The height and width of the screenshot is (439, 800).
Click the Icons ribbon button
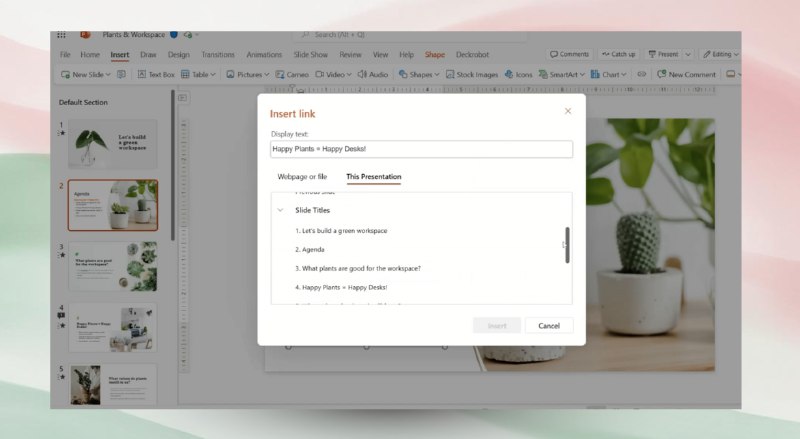(518, 75)
